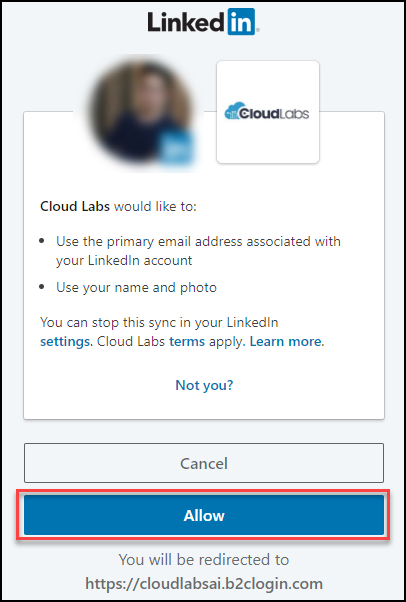This screenshot has width=406, height=602.
Task: Click the 'Linked' wordmark text in header
Action: (x=186, y=22)
